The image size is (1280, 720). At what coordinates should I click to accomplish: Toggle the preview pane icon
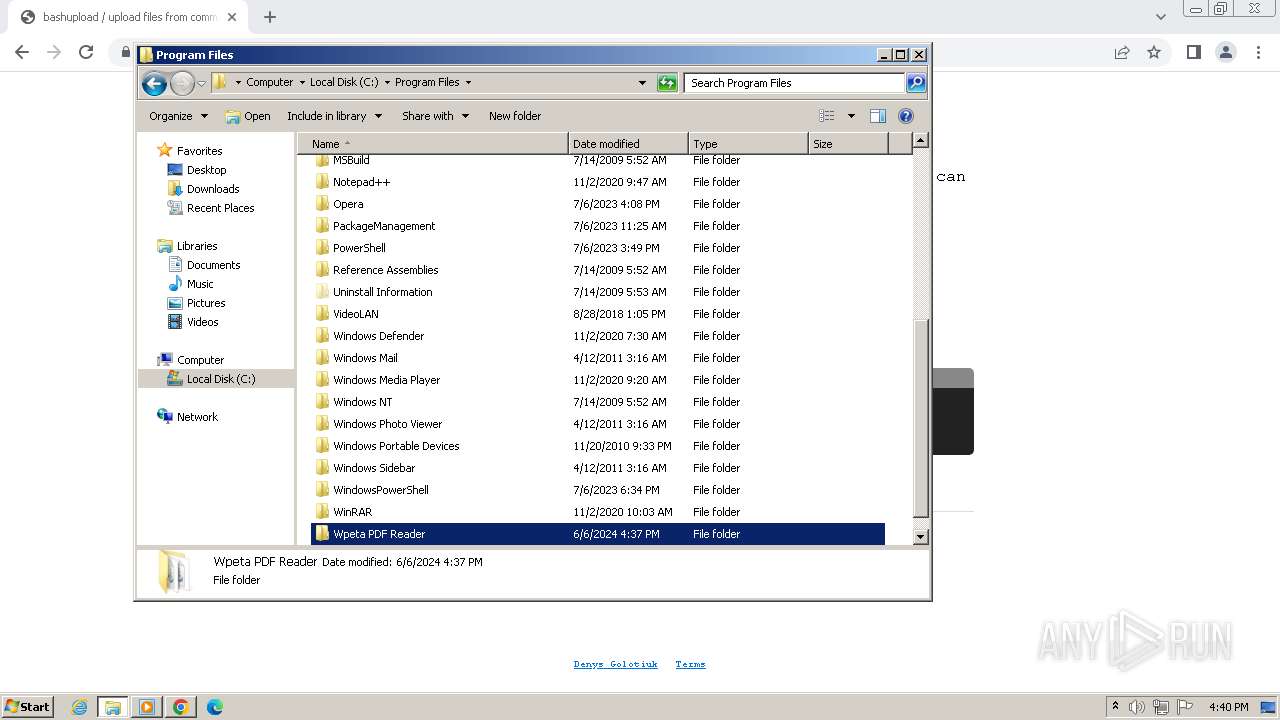coord(878,116)
